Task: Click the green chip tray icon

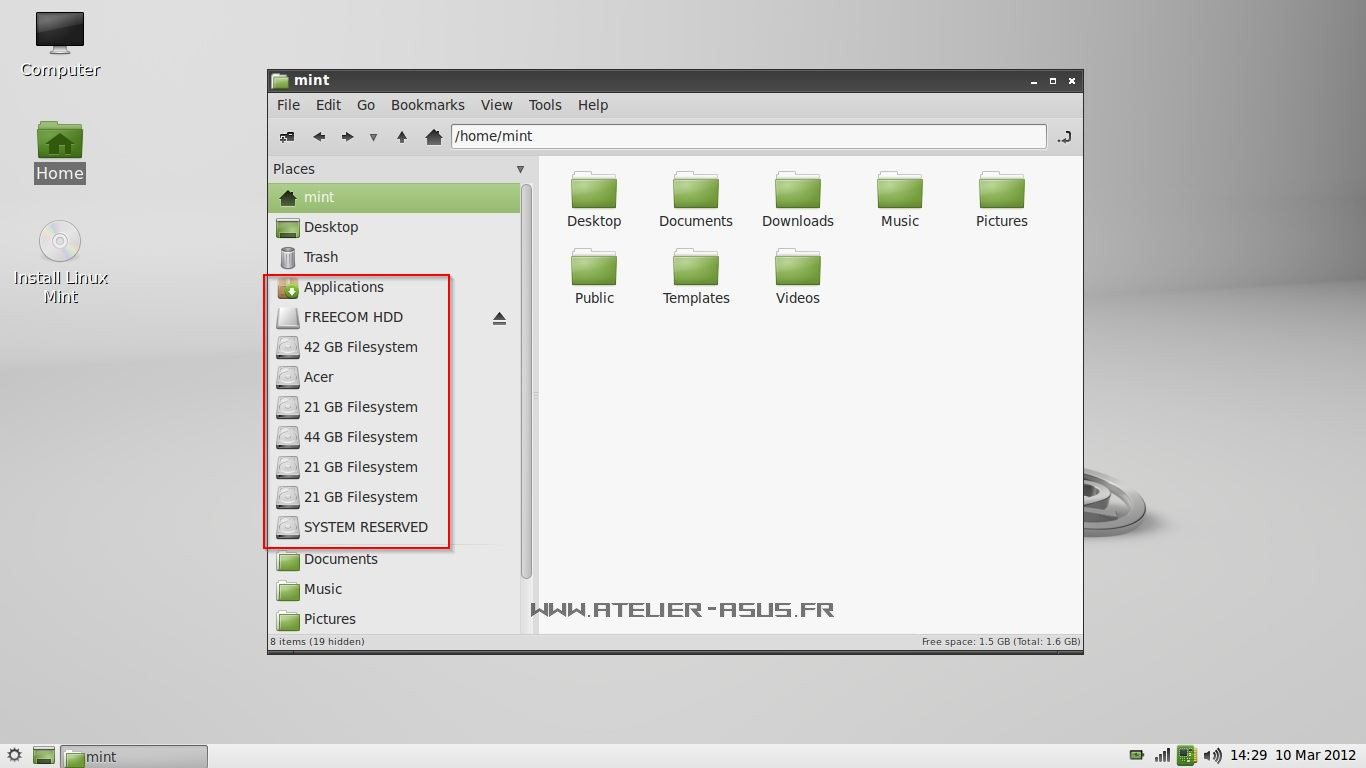Action: coord(1187,756)
